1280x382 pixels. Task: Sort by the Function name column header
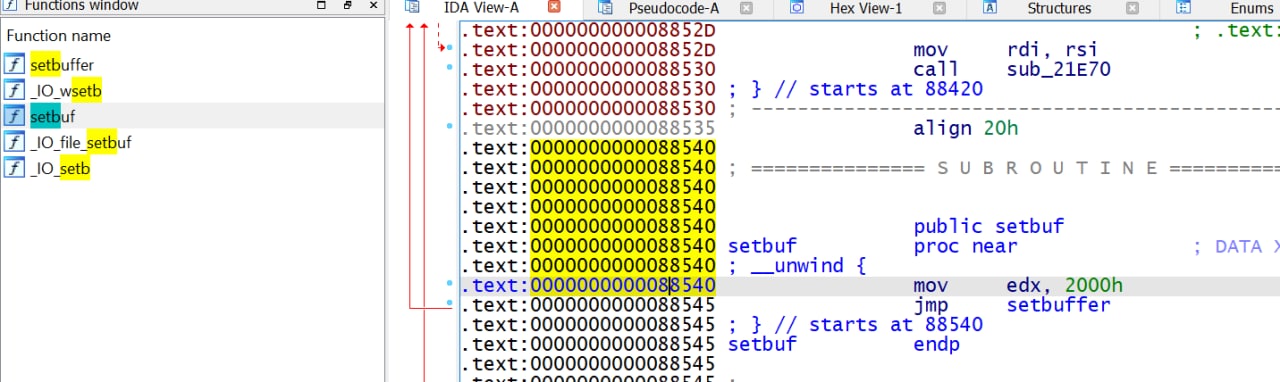pos(58,35)
